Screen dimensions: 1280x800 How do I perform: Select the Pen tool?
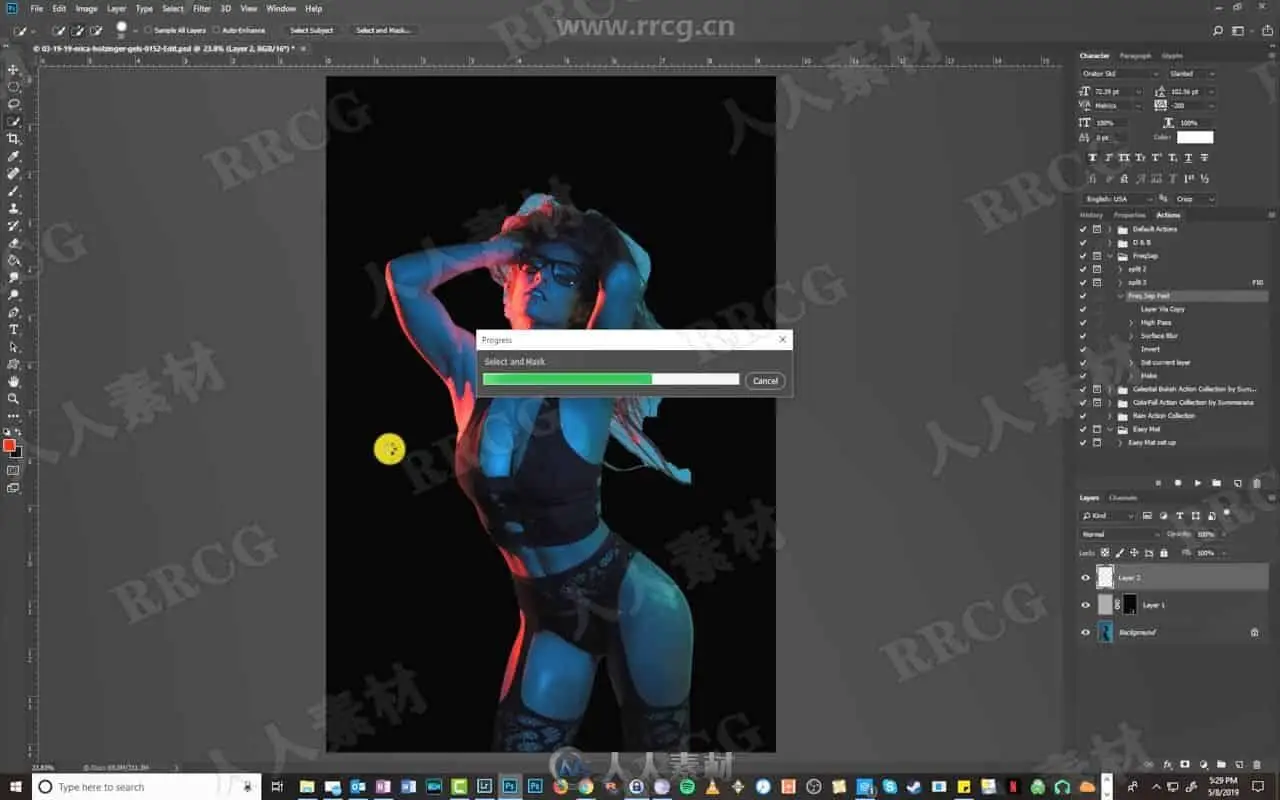[14, 312]
